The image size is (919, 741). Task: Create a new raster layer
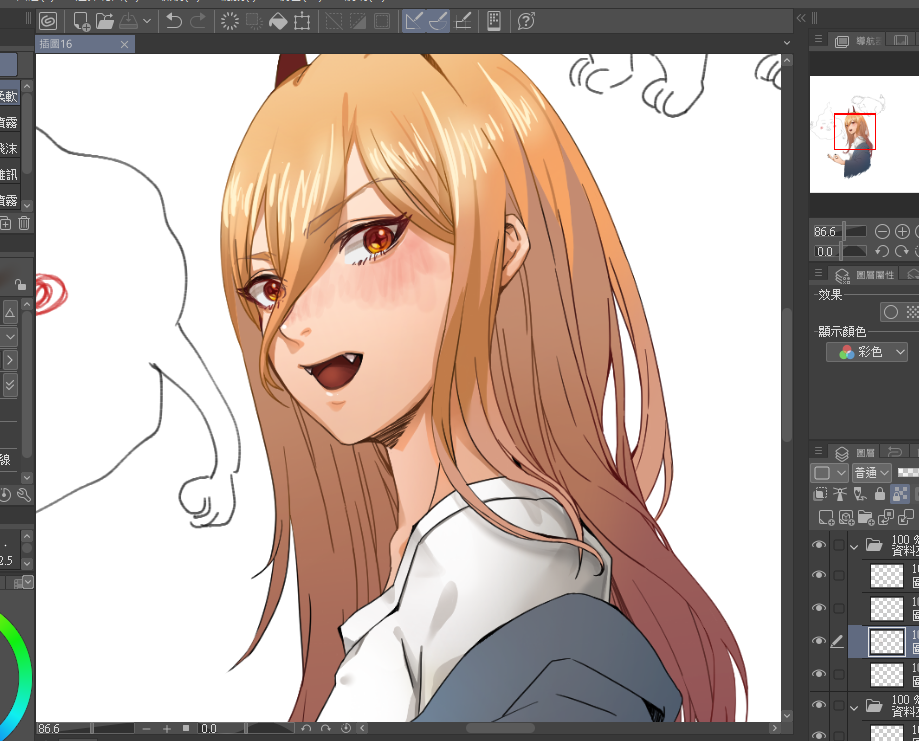(x=826, y=518)
